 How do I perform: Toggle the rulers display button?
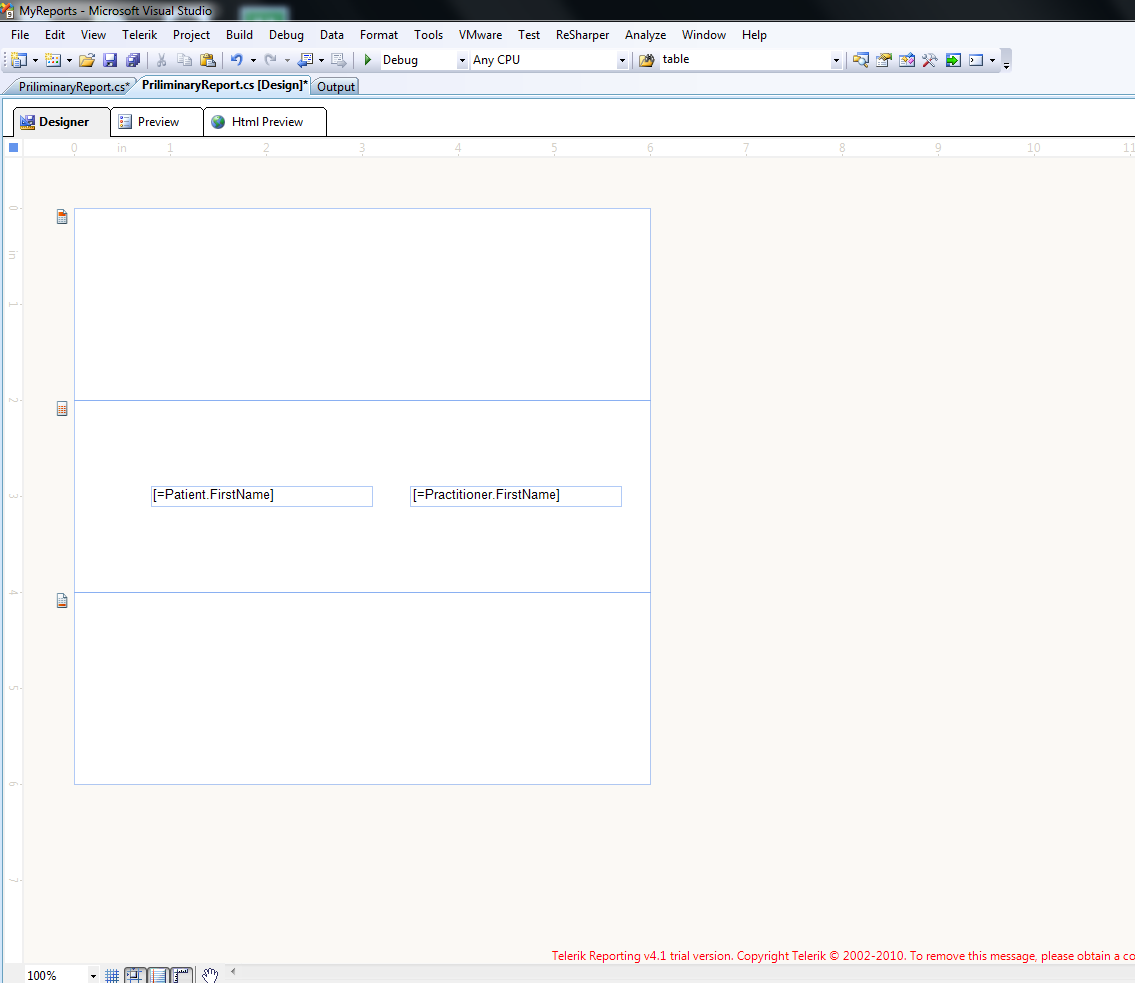tap(182, 975)
